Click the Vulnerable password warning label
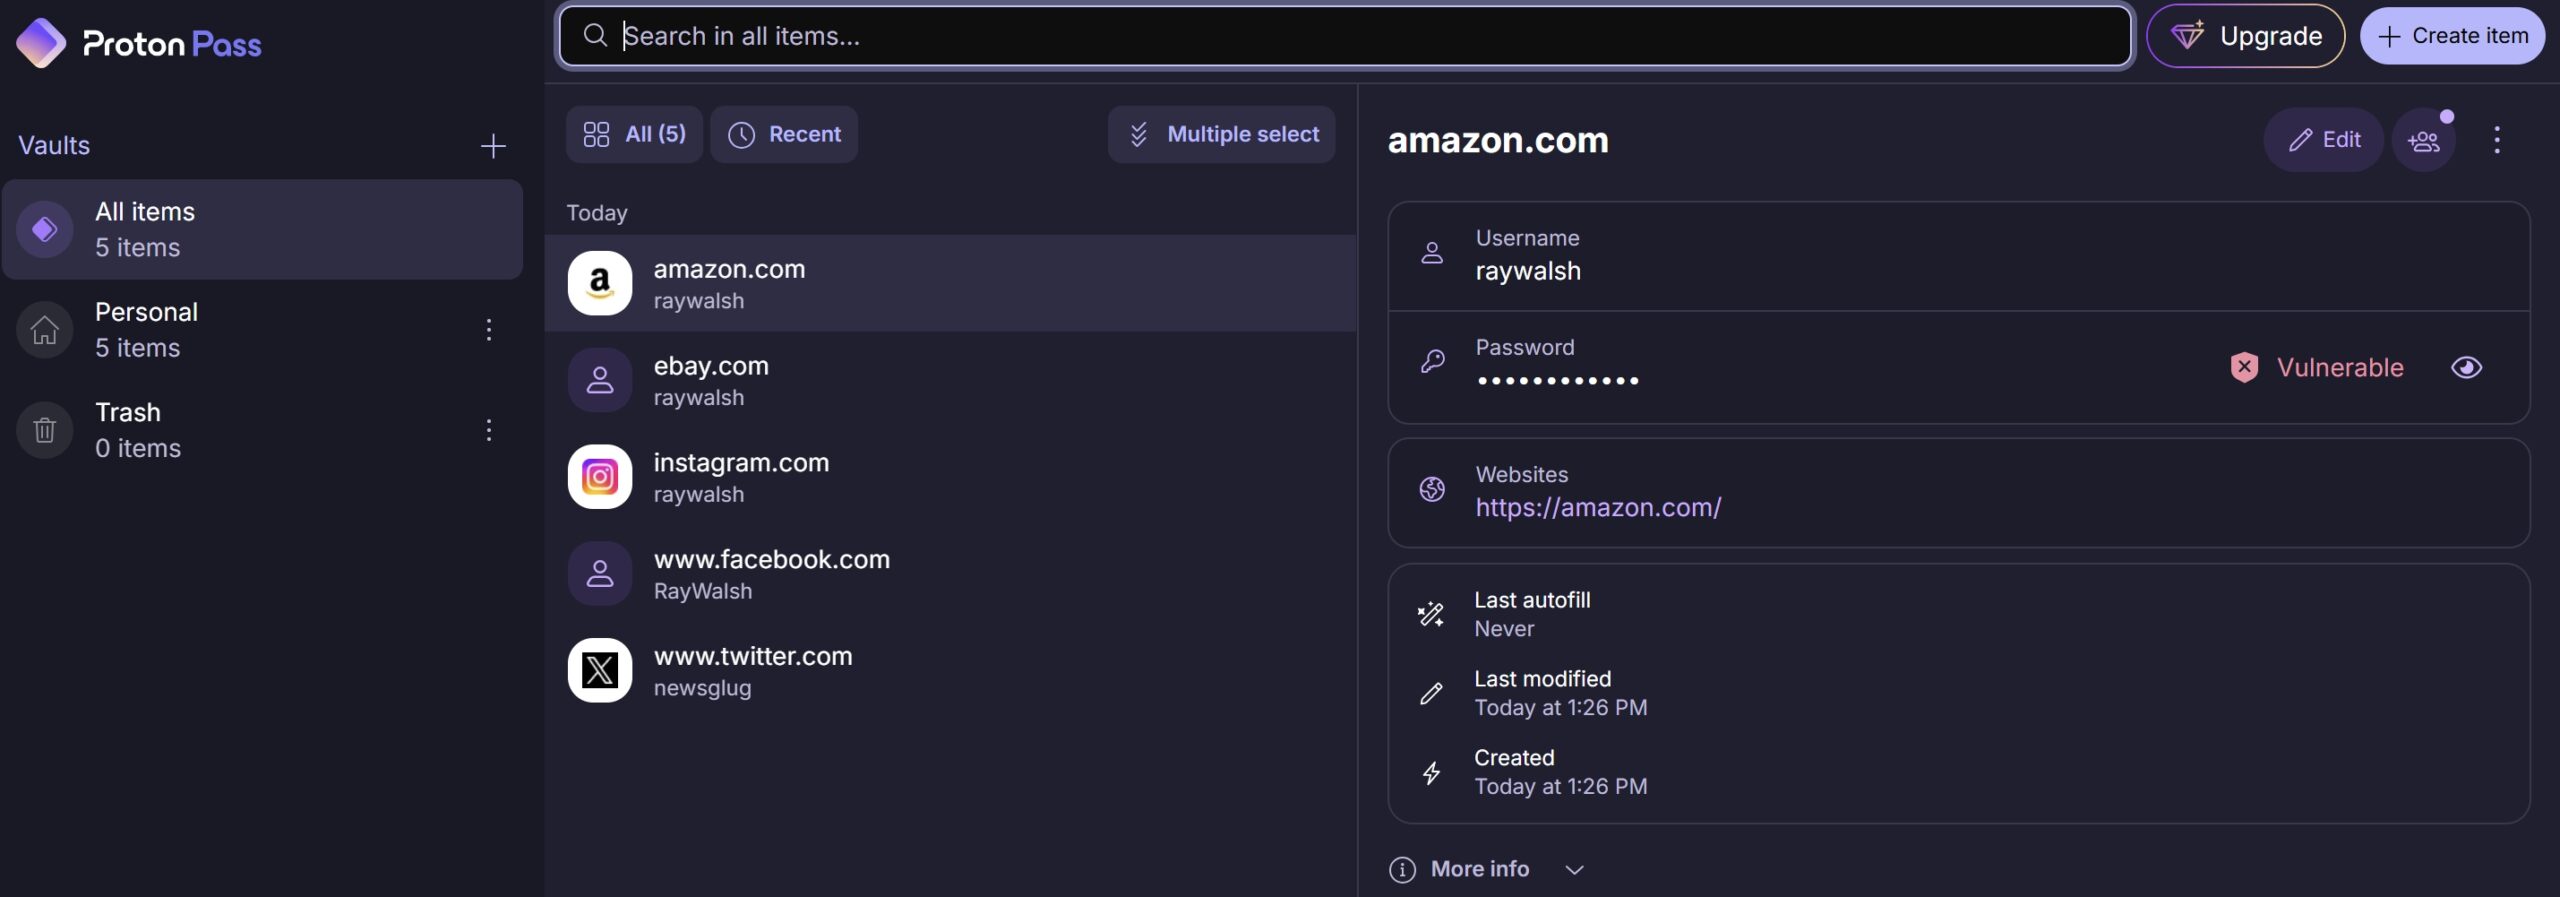 click(x=2340, y=368)
